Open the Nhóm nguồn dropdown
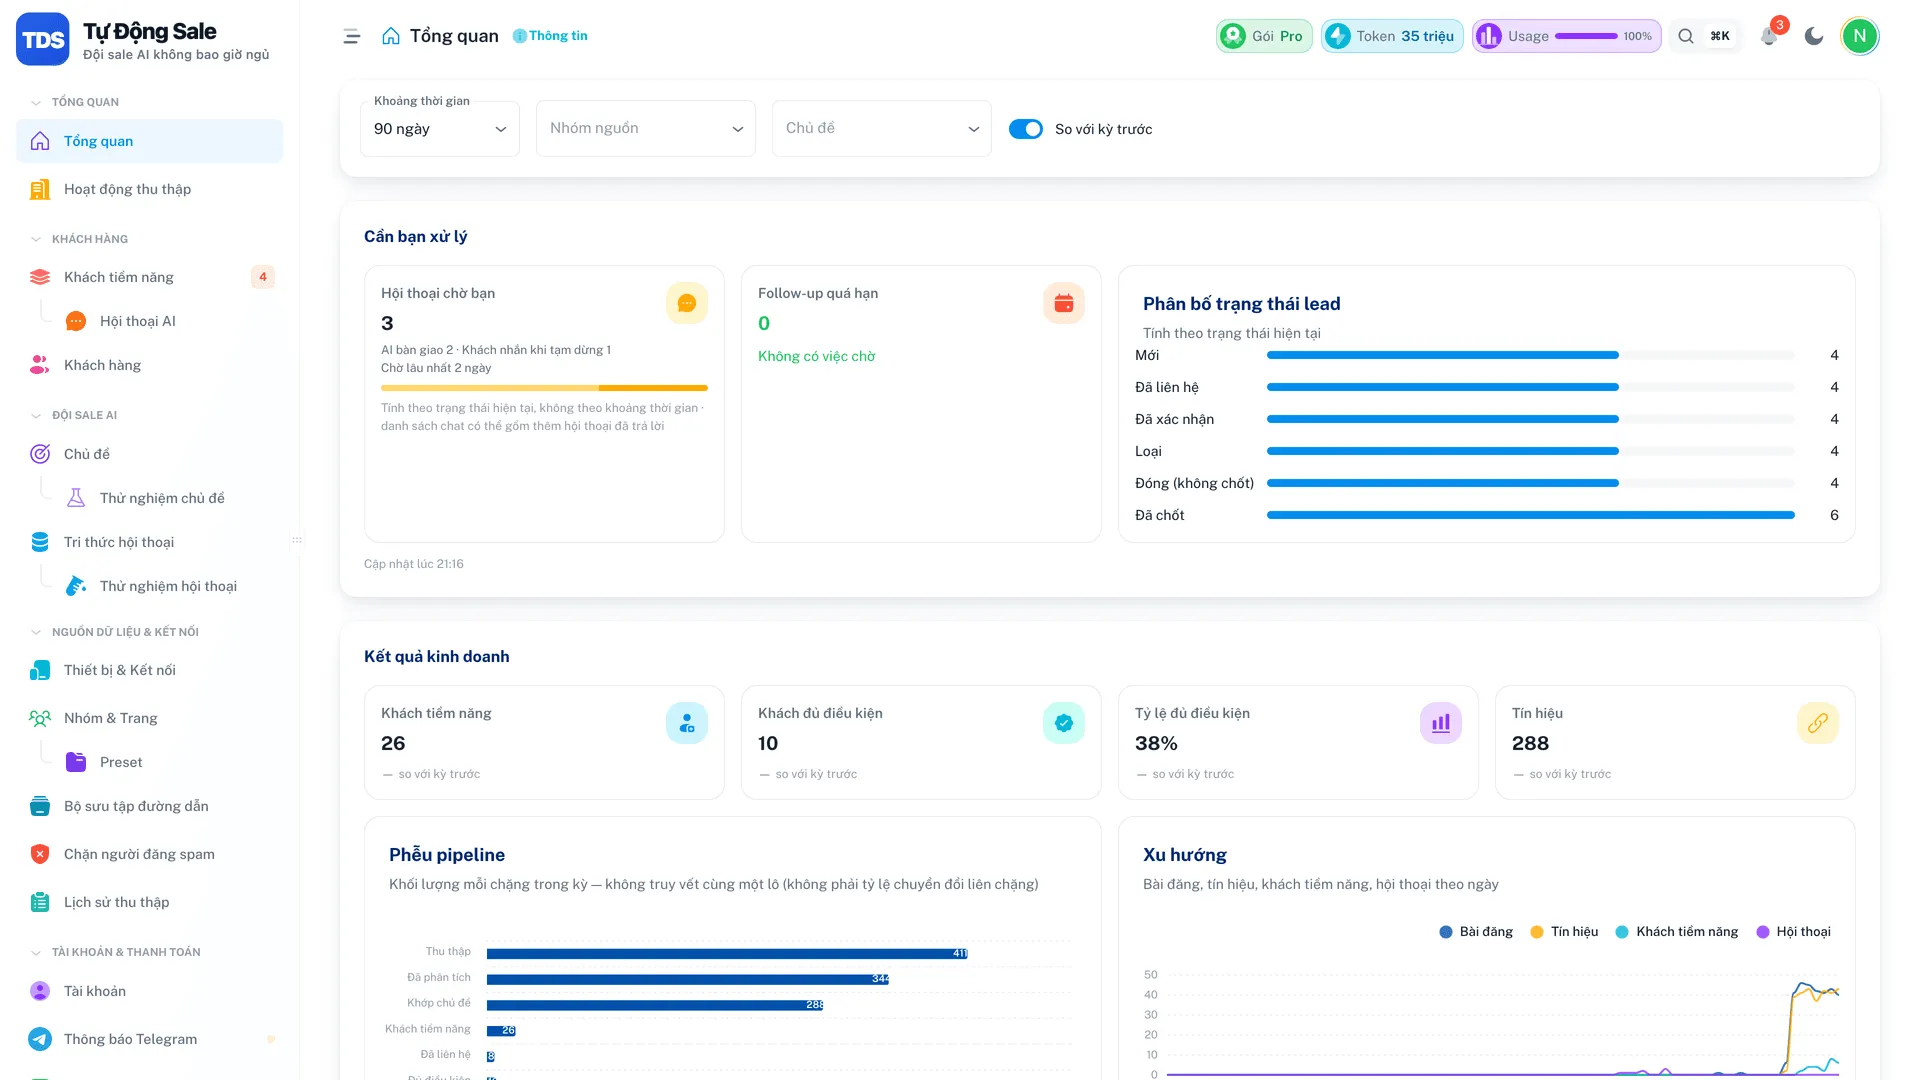Screen dimensions: 1920x1080 pos(646,128)
